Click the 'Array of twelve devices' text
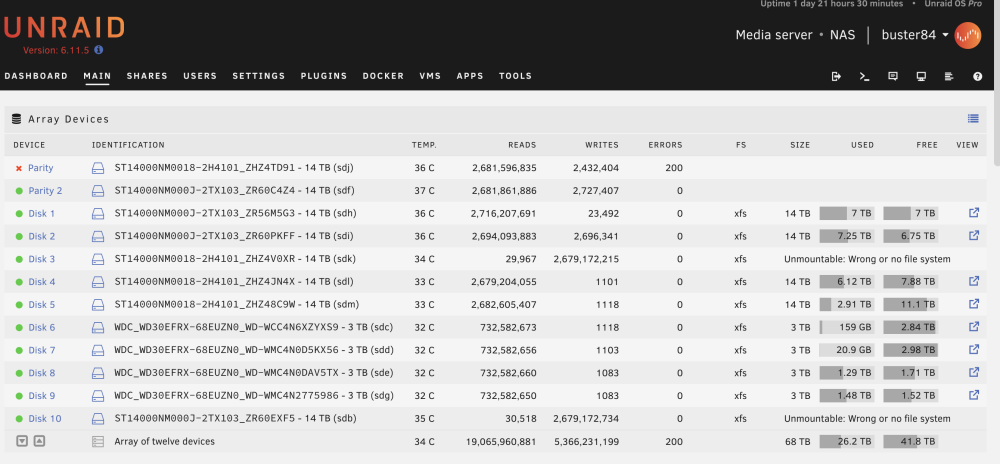Viewport: 1000px width, 464px height. 165,442
